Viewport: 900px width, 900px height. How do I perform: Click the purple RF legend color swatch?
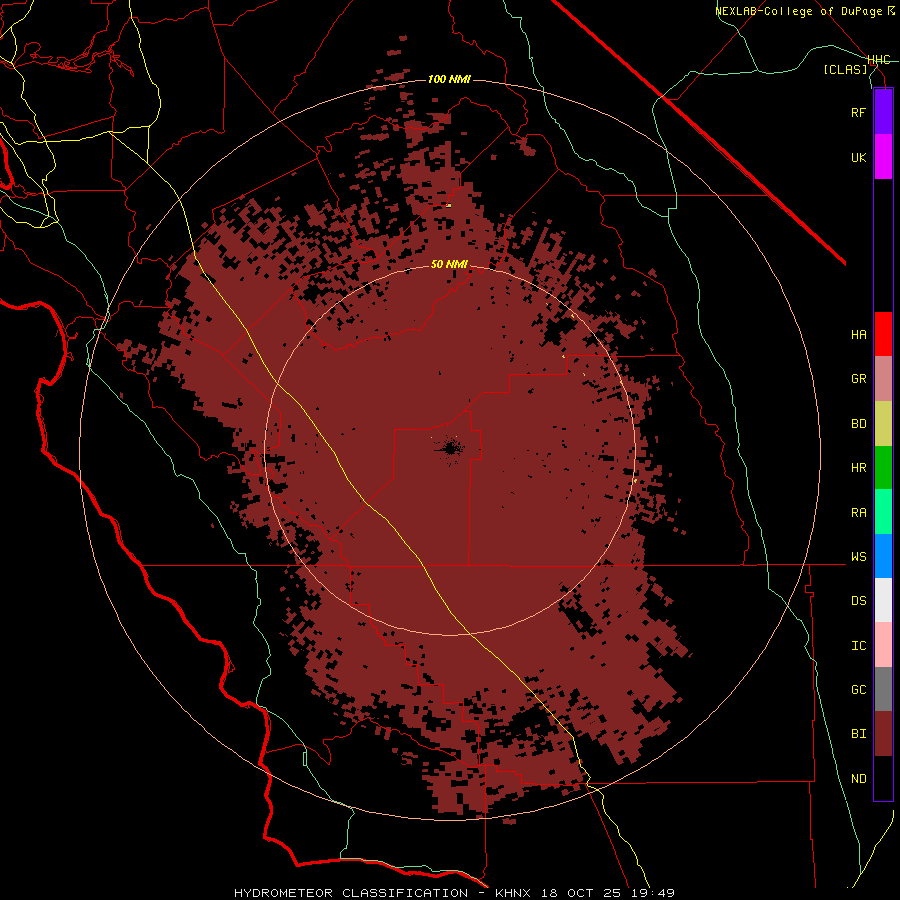point(883,112)
